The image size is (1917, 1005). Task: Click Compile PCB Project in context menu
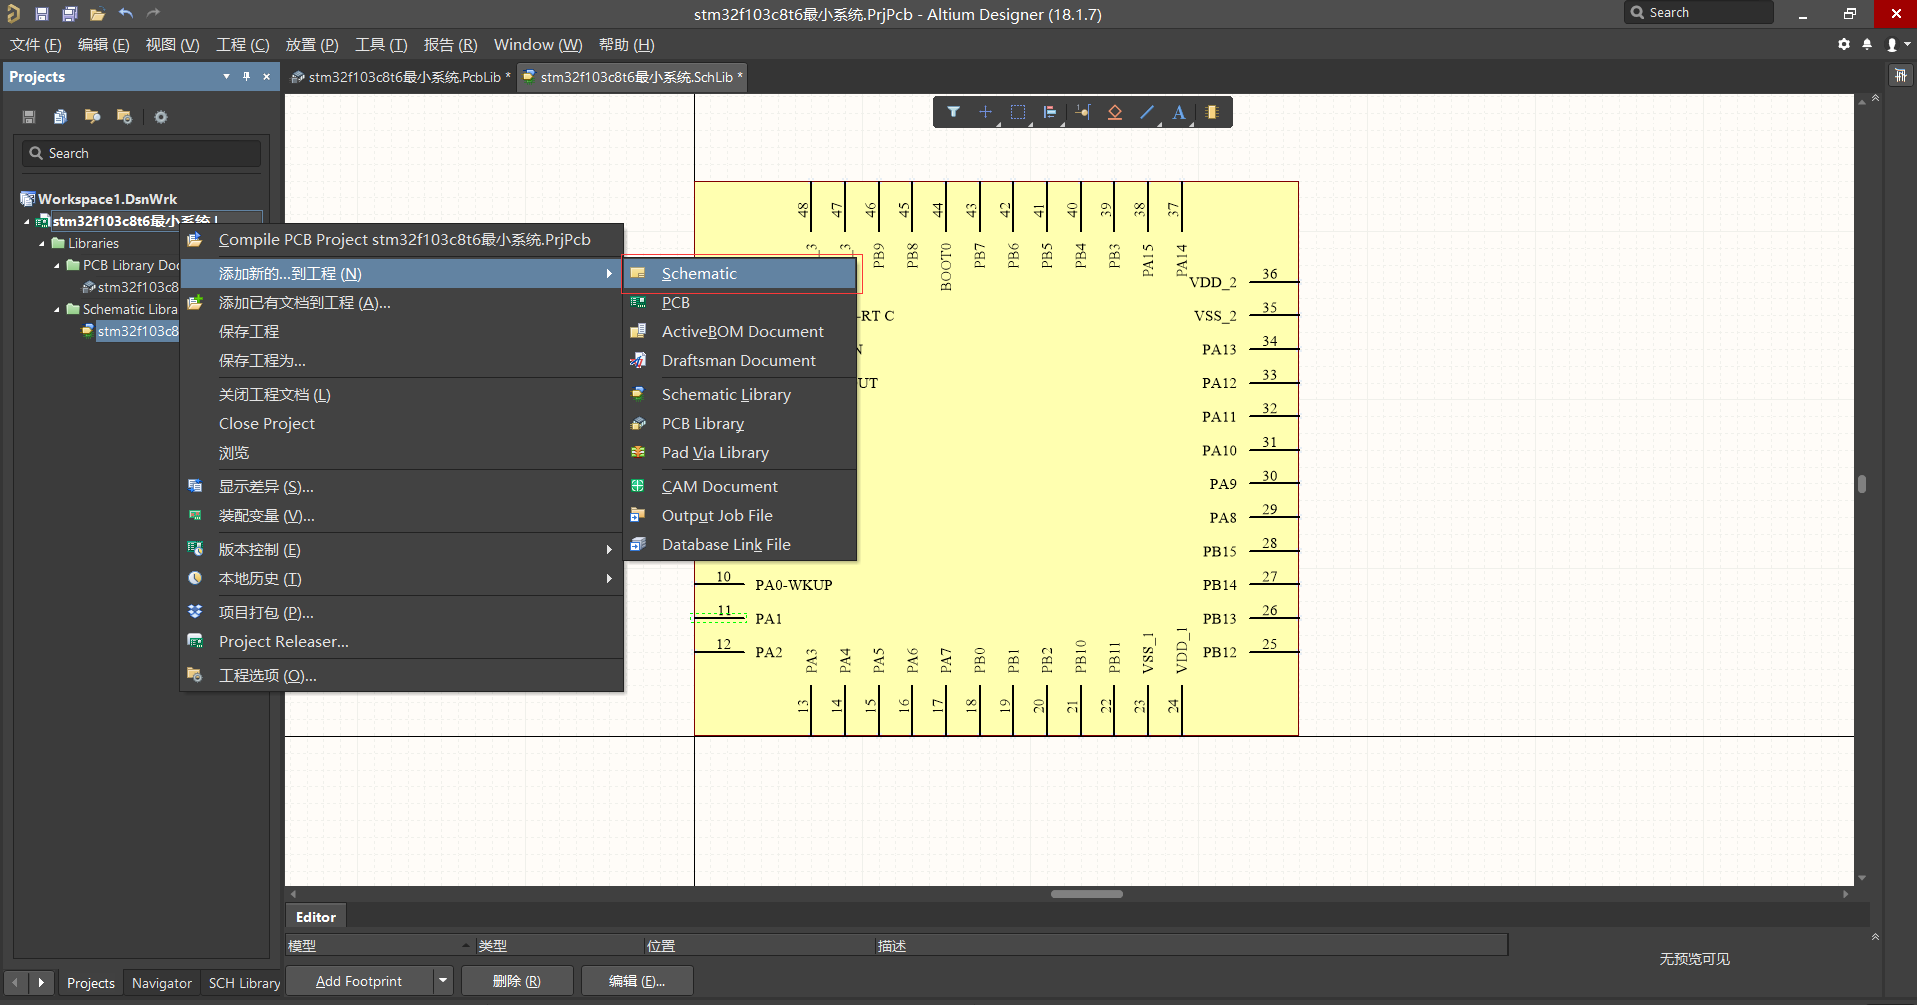pyautogui.click(x=402, y=239)
